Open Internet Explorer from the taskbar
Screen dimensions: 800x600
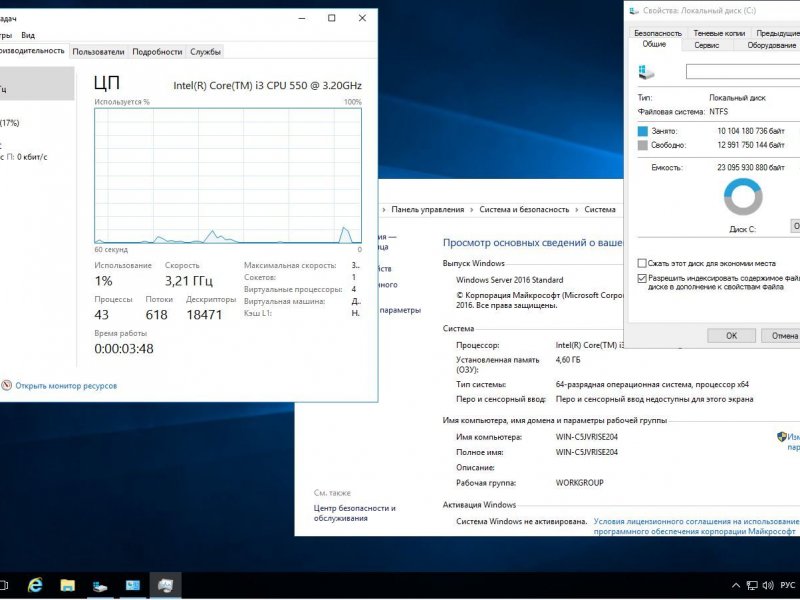[x=35, y=585]
